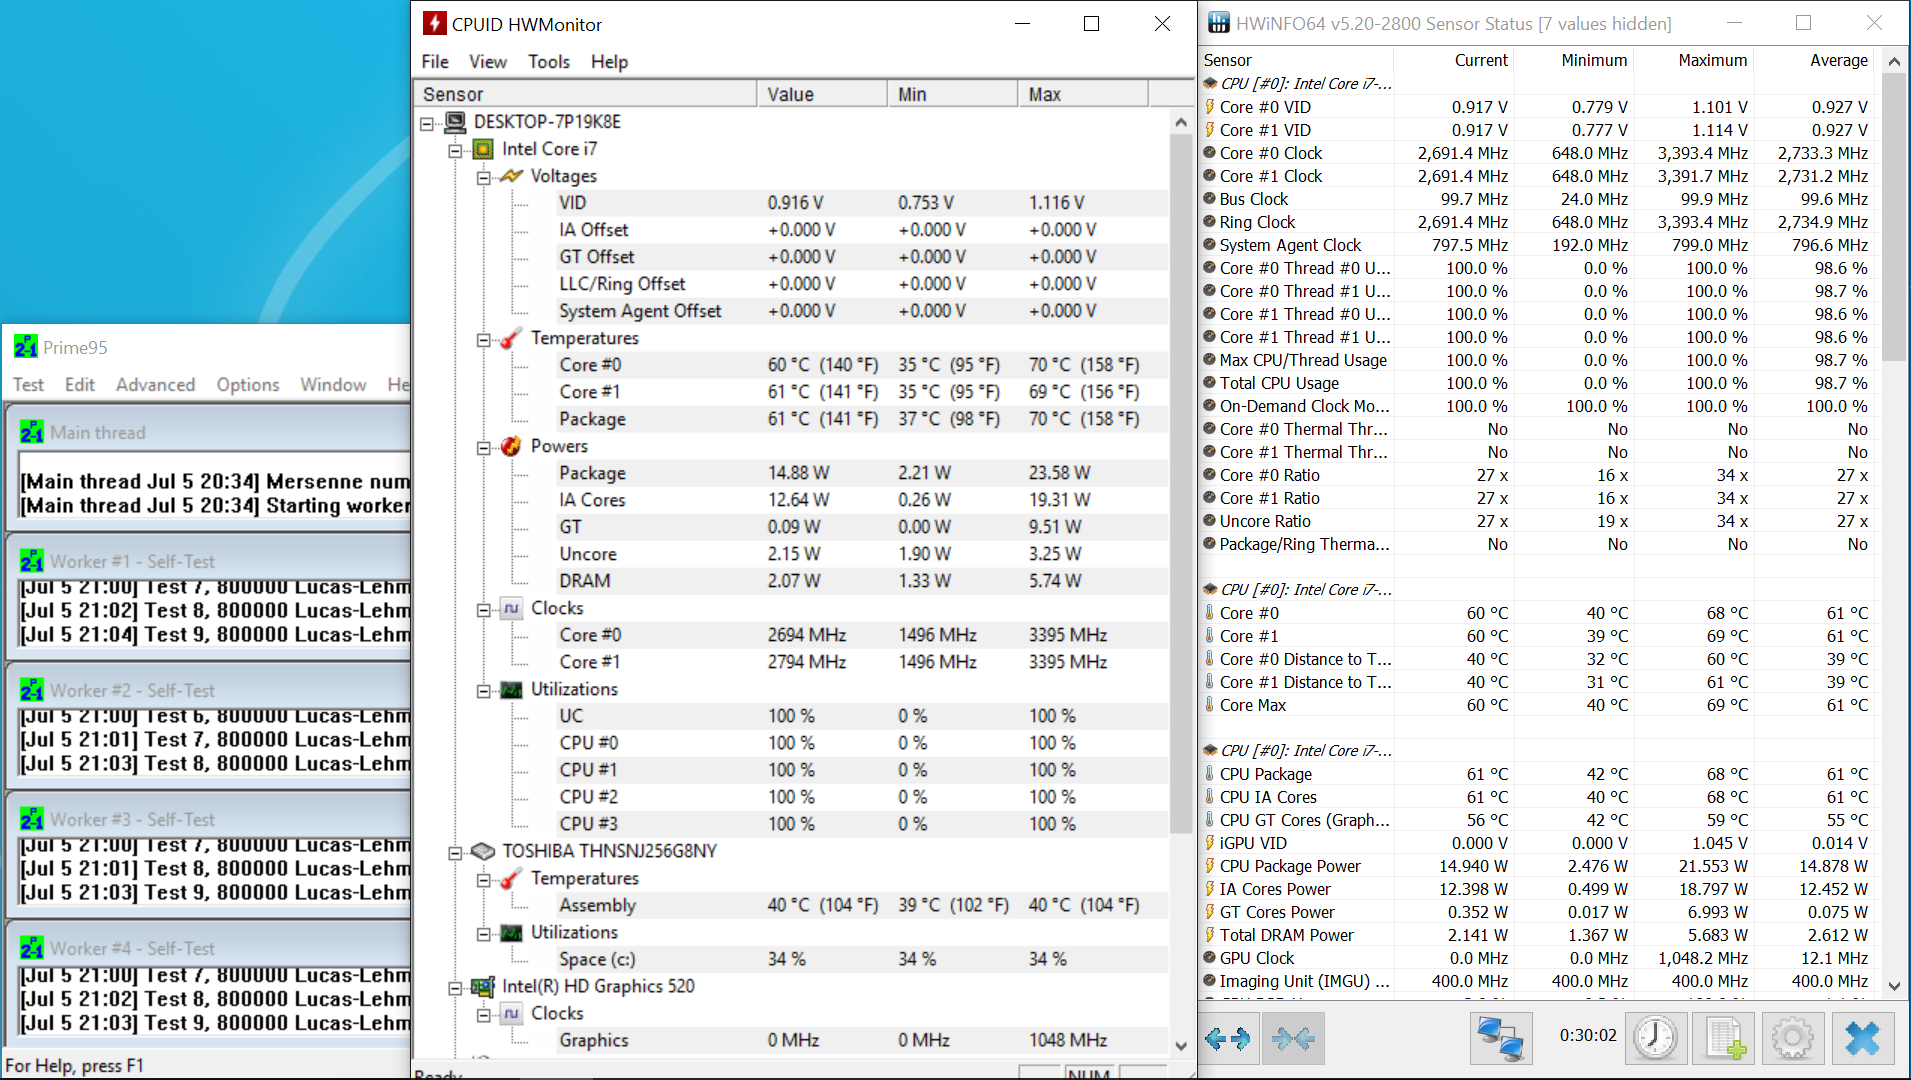The image size is (1911, 1080).
Task: Collapse CPU Temperatures group
Action: click(483, 339)
